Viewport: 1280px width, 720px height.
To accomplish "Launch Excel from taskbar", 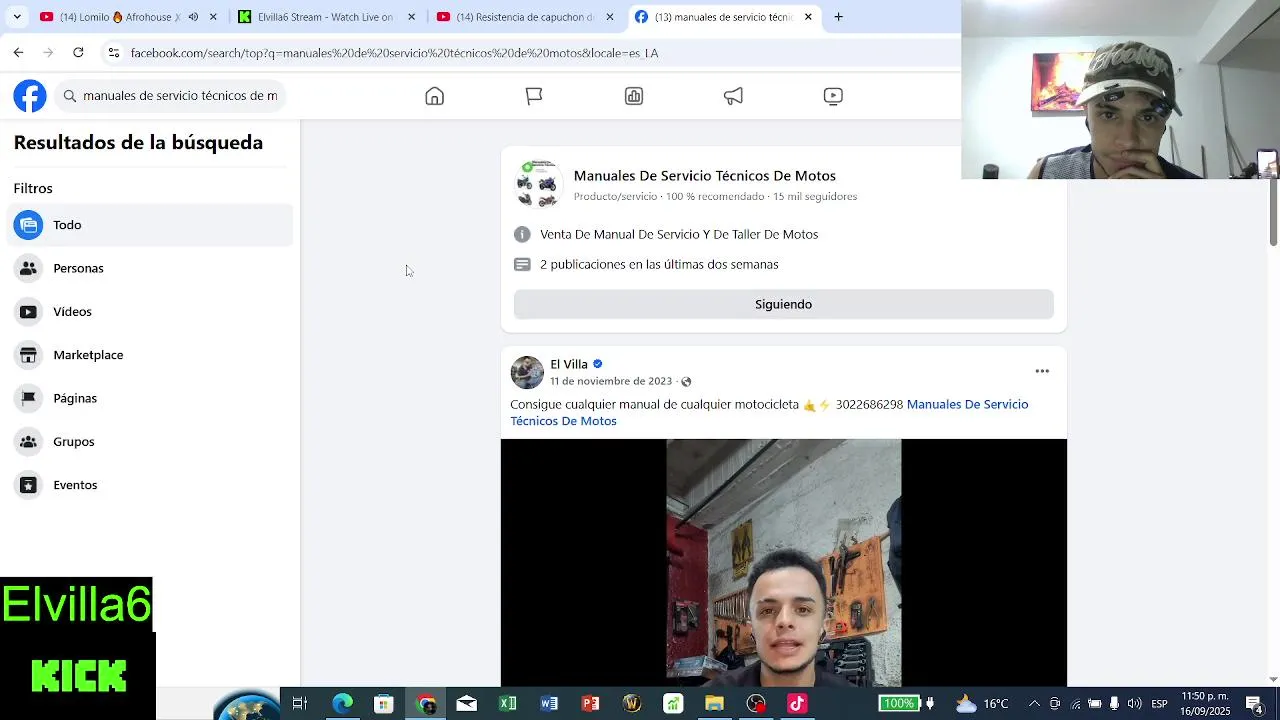I will (x=508, y=704).
